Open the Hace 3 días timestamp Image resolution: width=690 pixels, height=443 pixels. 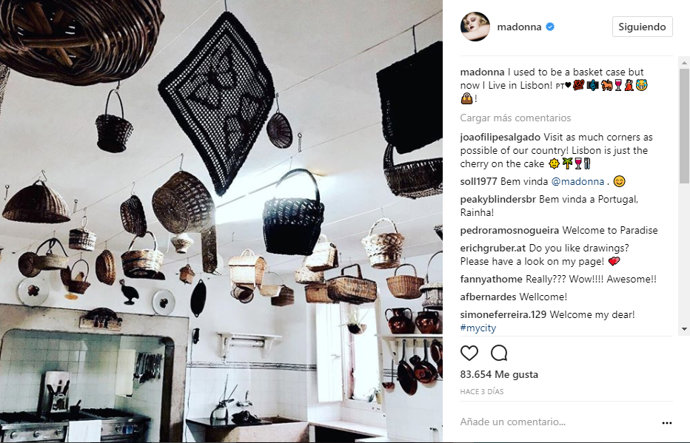click(x=482, y=392)
